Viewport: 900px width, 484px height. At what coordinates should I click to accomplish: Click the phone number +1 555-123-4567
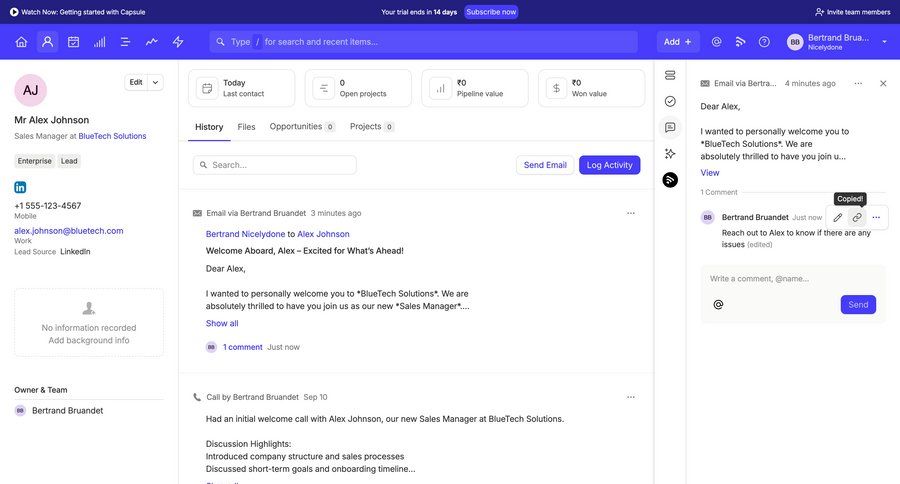pyautogui.click(x=48, y=206)
